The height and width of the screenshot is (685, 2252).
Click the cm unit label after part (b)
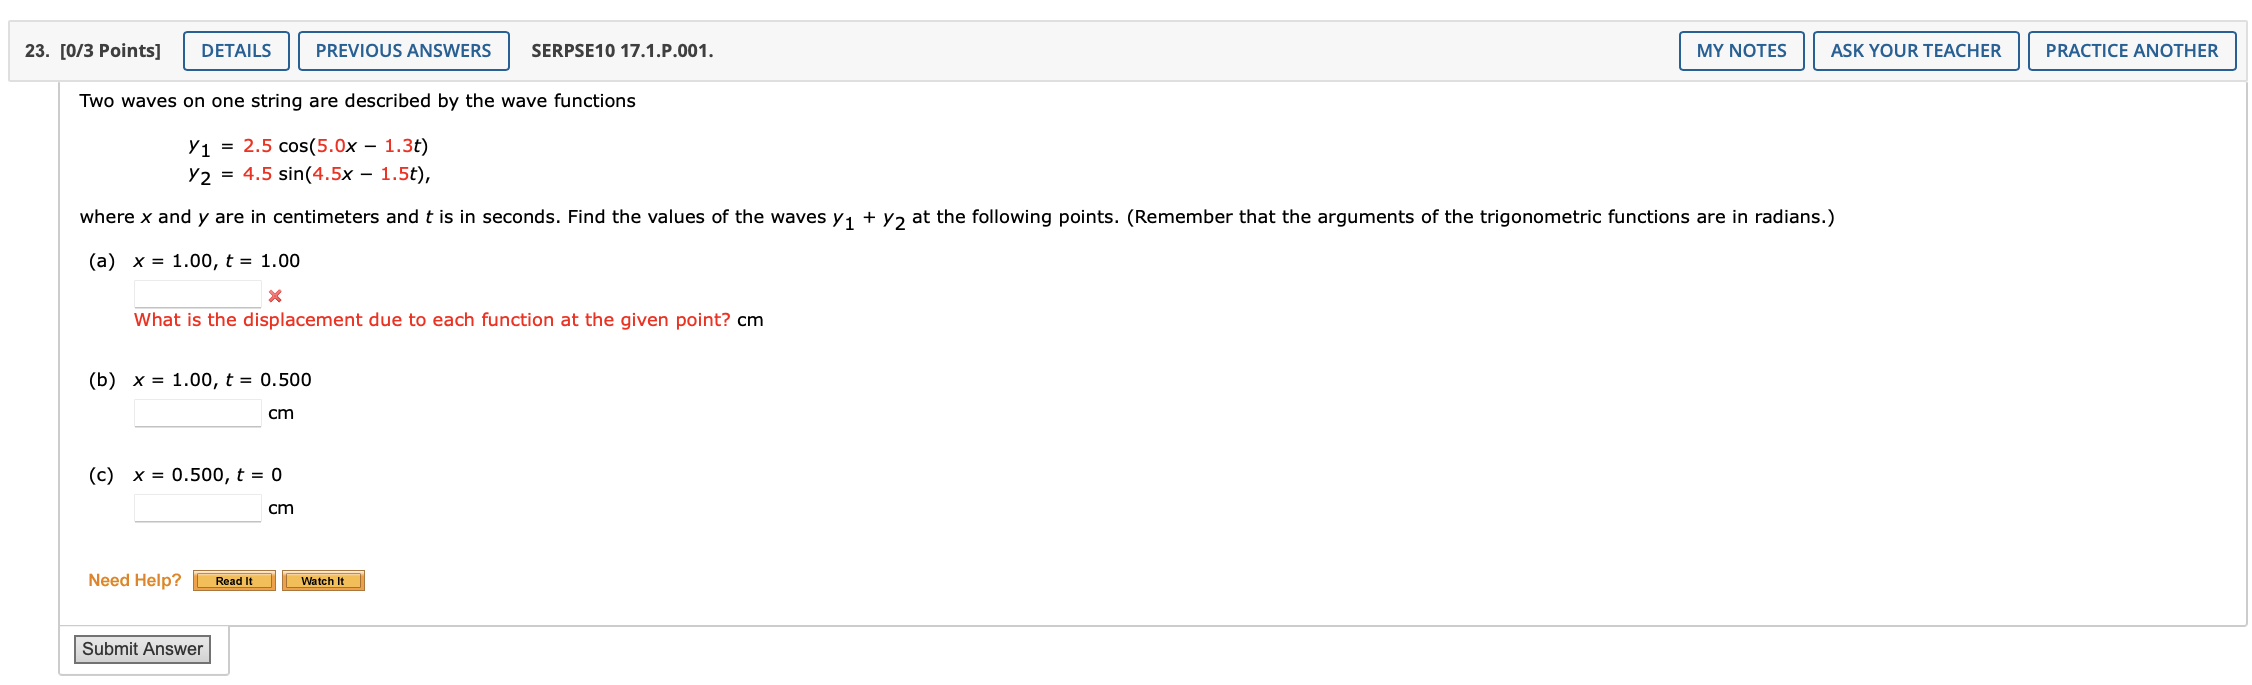[281, 412]
